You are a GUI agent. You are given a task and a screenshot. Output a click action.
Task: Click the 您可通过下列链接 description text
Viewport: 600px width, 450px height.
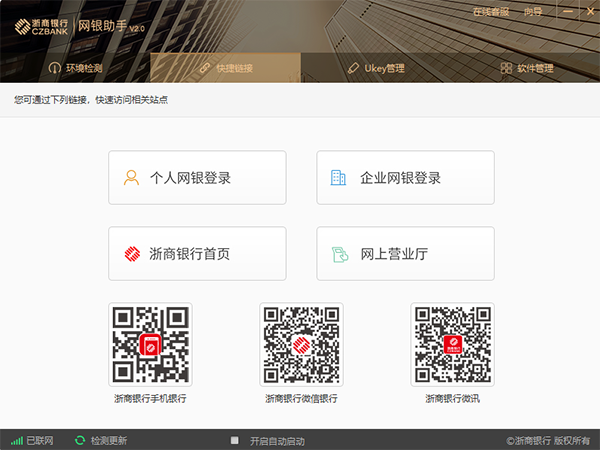tap(91, 100)
